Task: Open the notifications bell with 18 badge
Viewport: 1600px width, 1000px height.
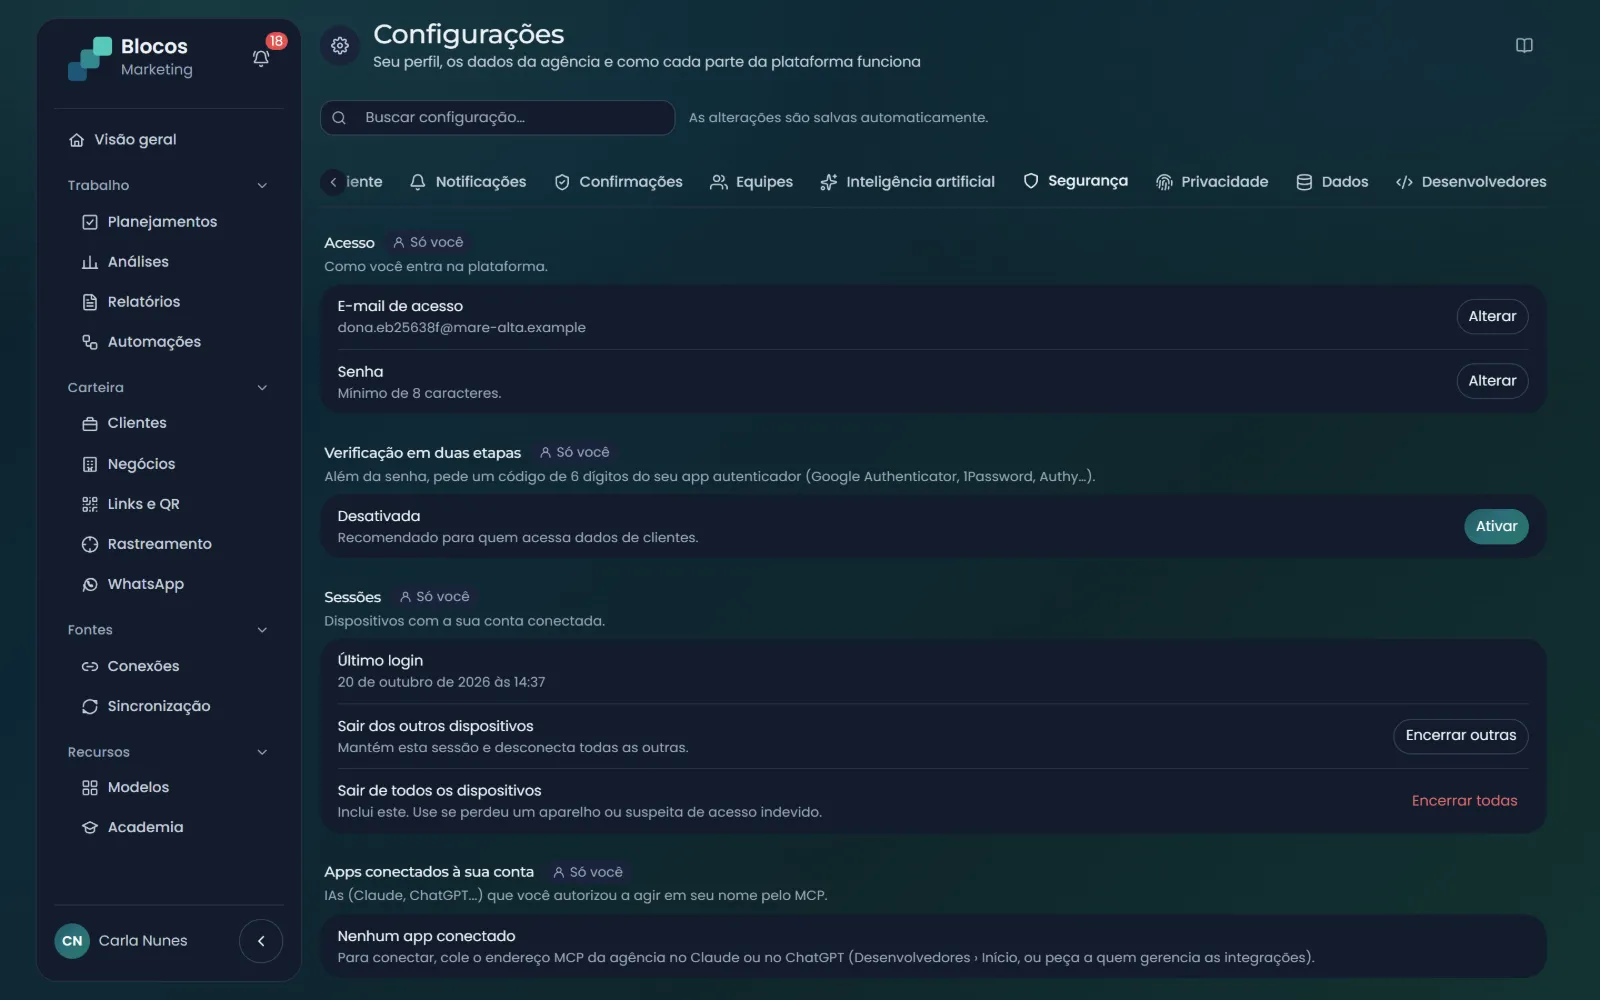Action: pyautogui.click(x=261, y=58)
